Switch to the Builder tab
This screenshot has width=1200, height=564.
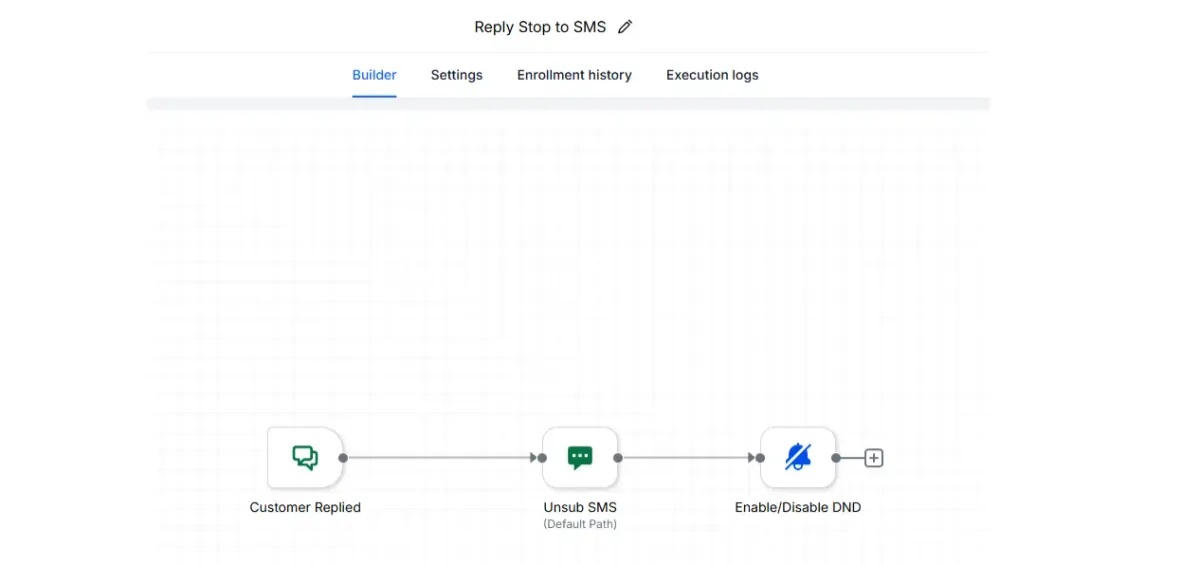click(x=374, y=75)
